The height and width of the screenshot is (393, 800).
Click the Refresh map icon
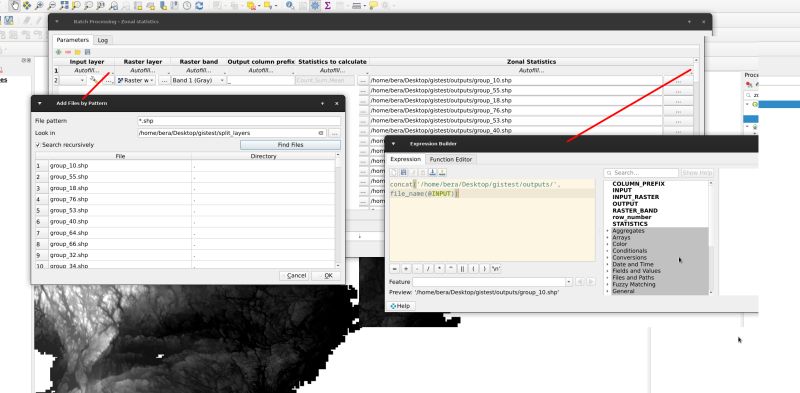(x=199, y=6)
